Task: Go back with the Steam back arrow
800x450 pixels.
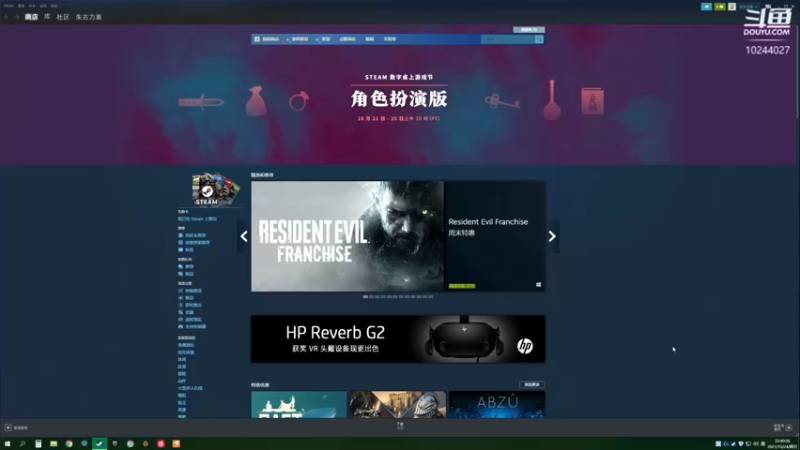Action: [6, 17]
